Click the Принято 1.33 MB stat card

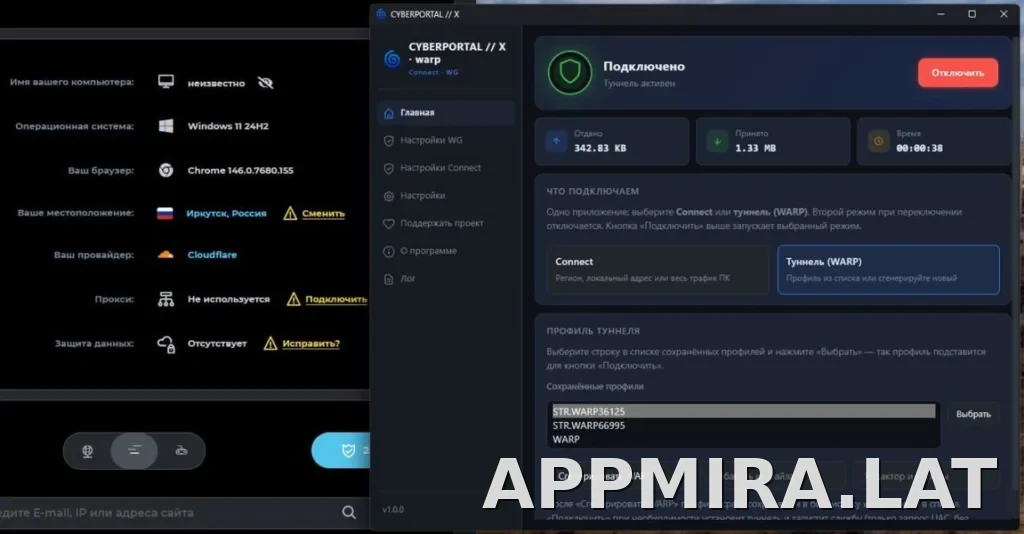[x=773, y=141]
